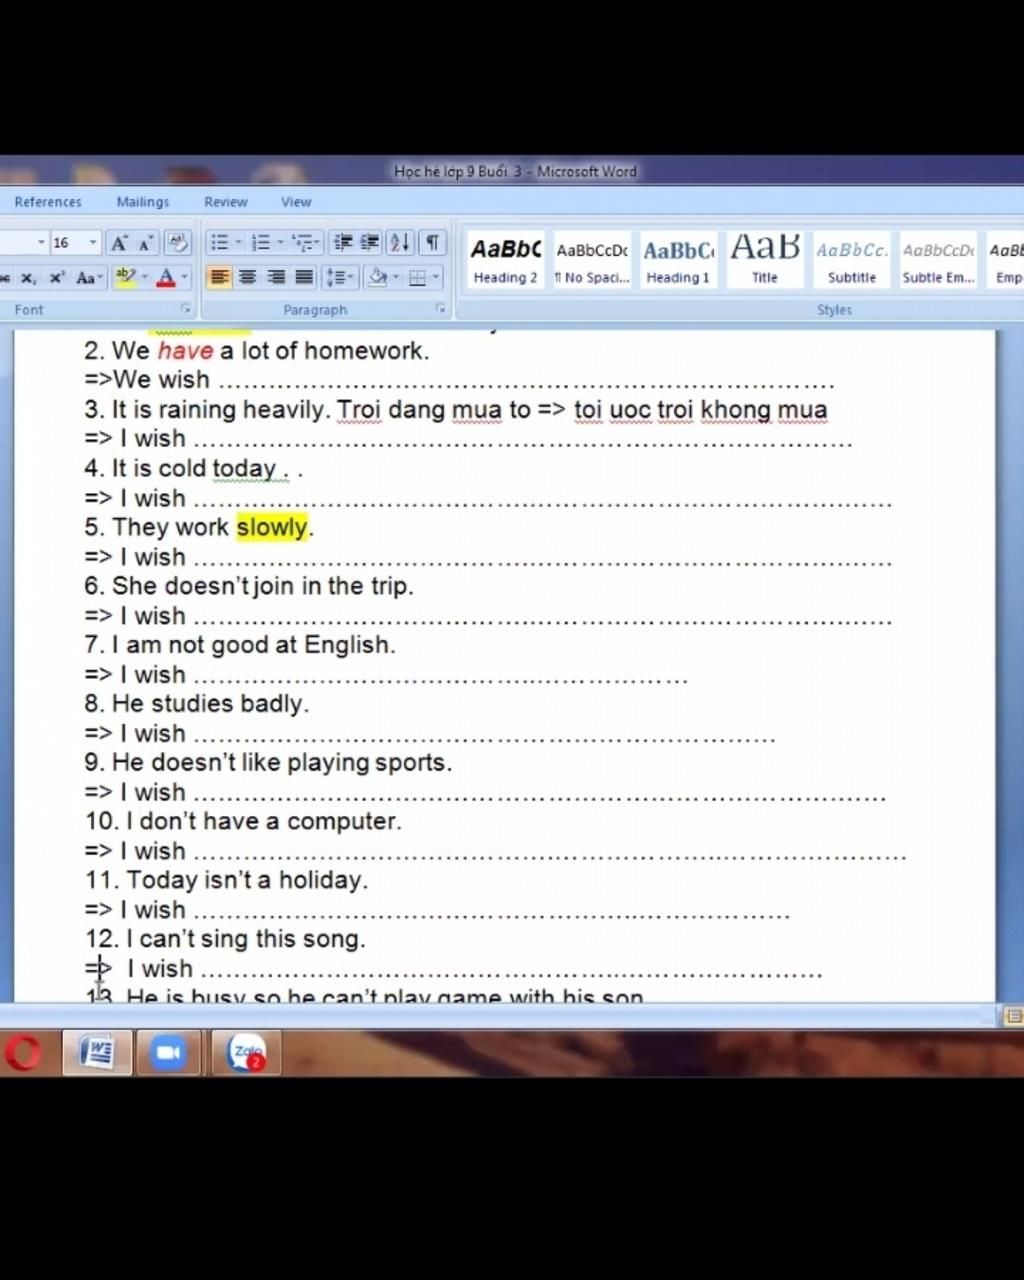The height and width of the screenshot is (1280, 1024).
Task: Open Zoom from the taskbar
Action: (x=168, y=1053)
